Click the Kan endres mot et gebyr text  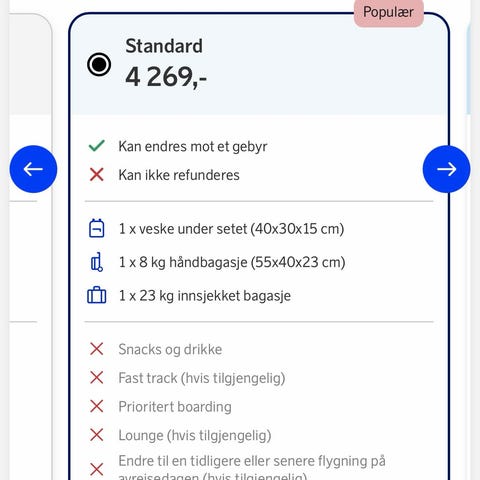click(x=193, y=147)
